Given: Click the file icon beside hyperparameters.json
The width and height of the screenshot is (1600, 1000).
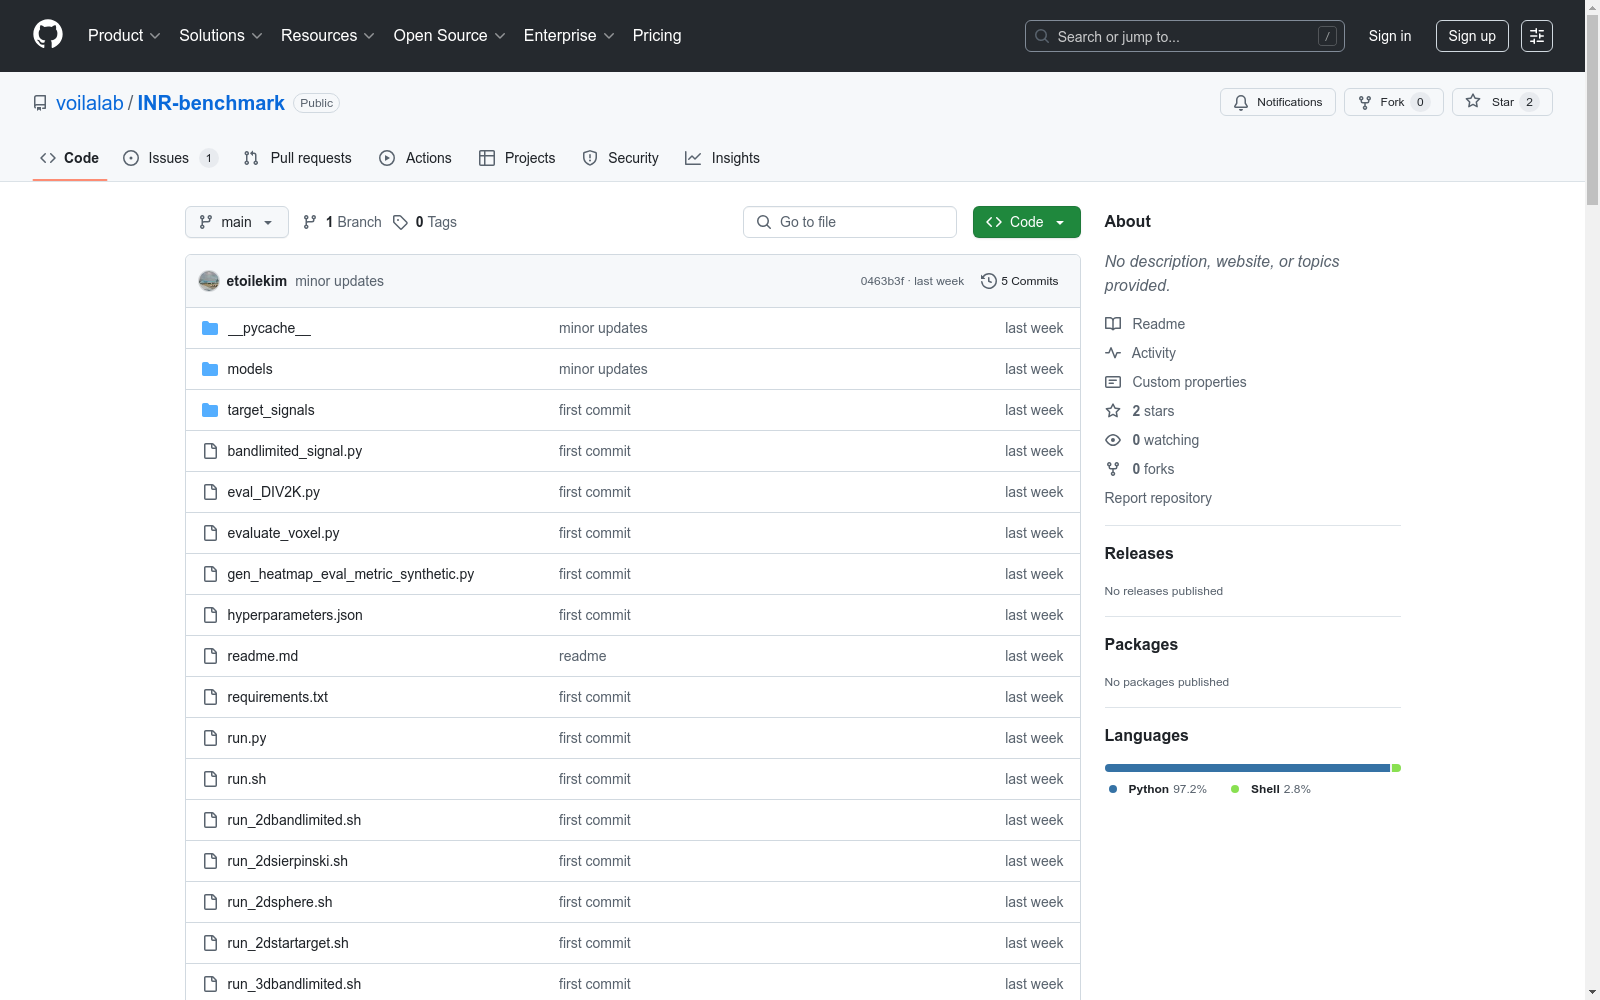Looking at the screenshot, I should [x=210, y=615].
